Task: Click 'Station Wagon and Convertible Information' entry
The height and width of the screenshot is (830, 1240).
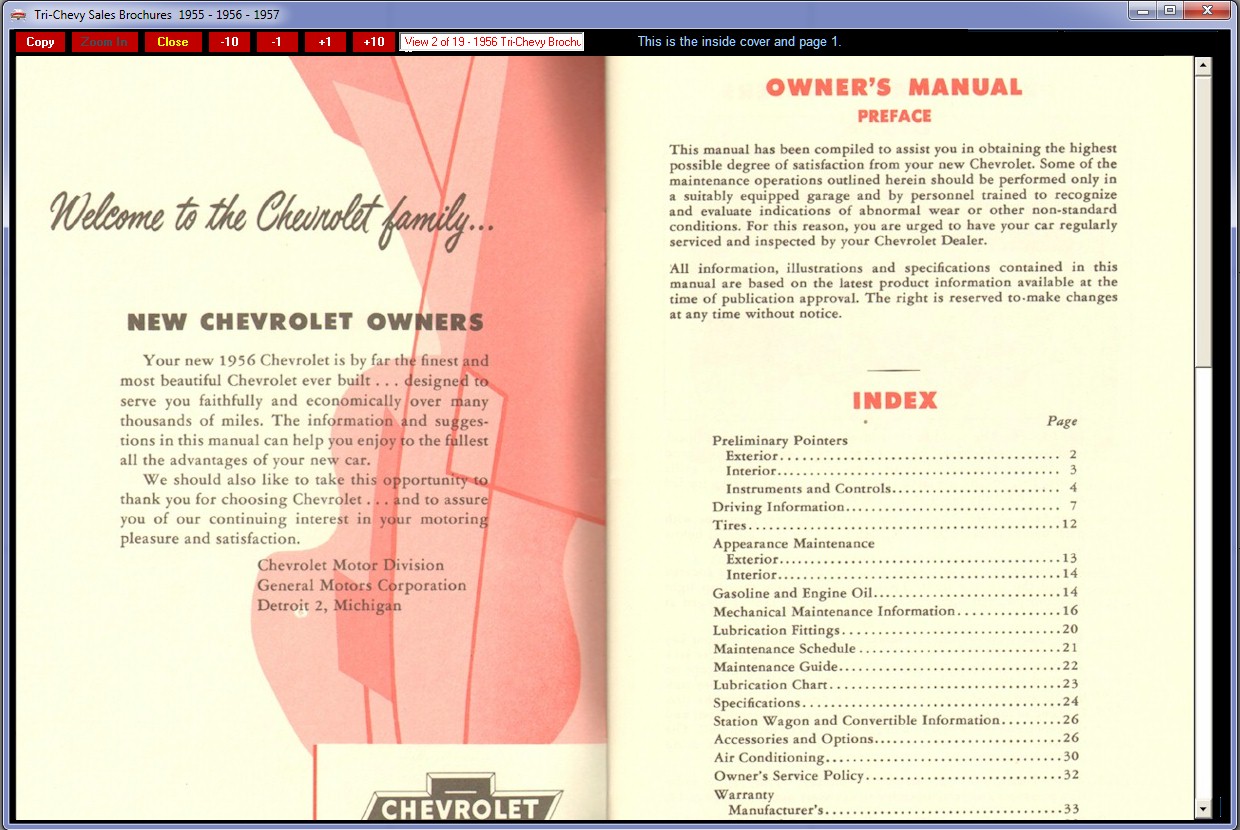Action: (895, 720)
